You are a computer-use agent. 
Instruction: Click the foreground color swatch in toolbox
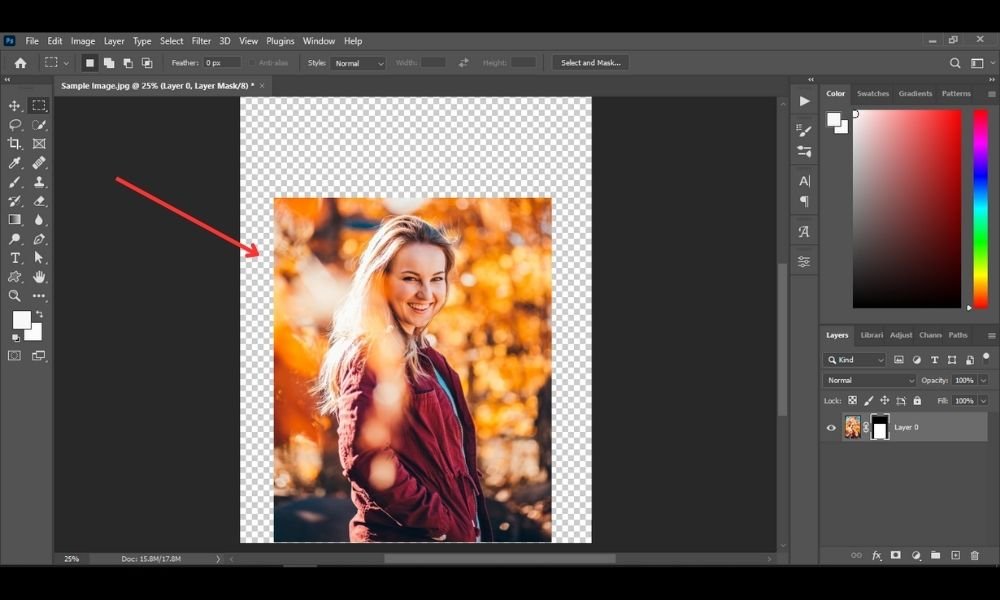[22, 319]
